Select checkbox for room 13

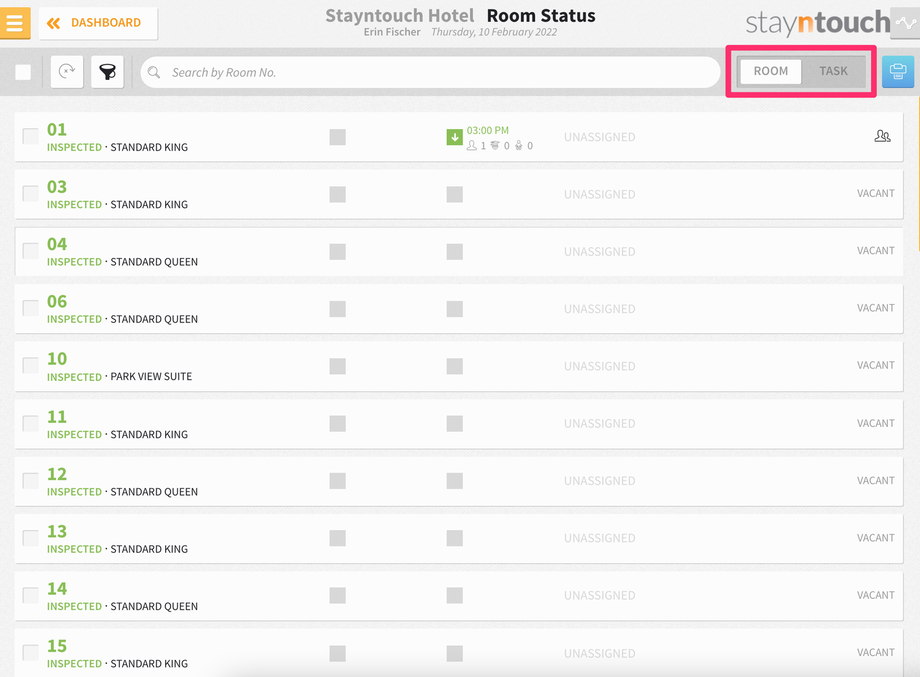pos(31,538)
